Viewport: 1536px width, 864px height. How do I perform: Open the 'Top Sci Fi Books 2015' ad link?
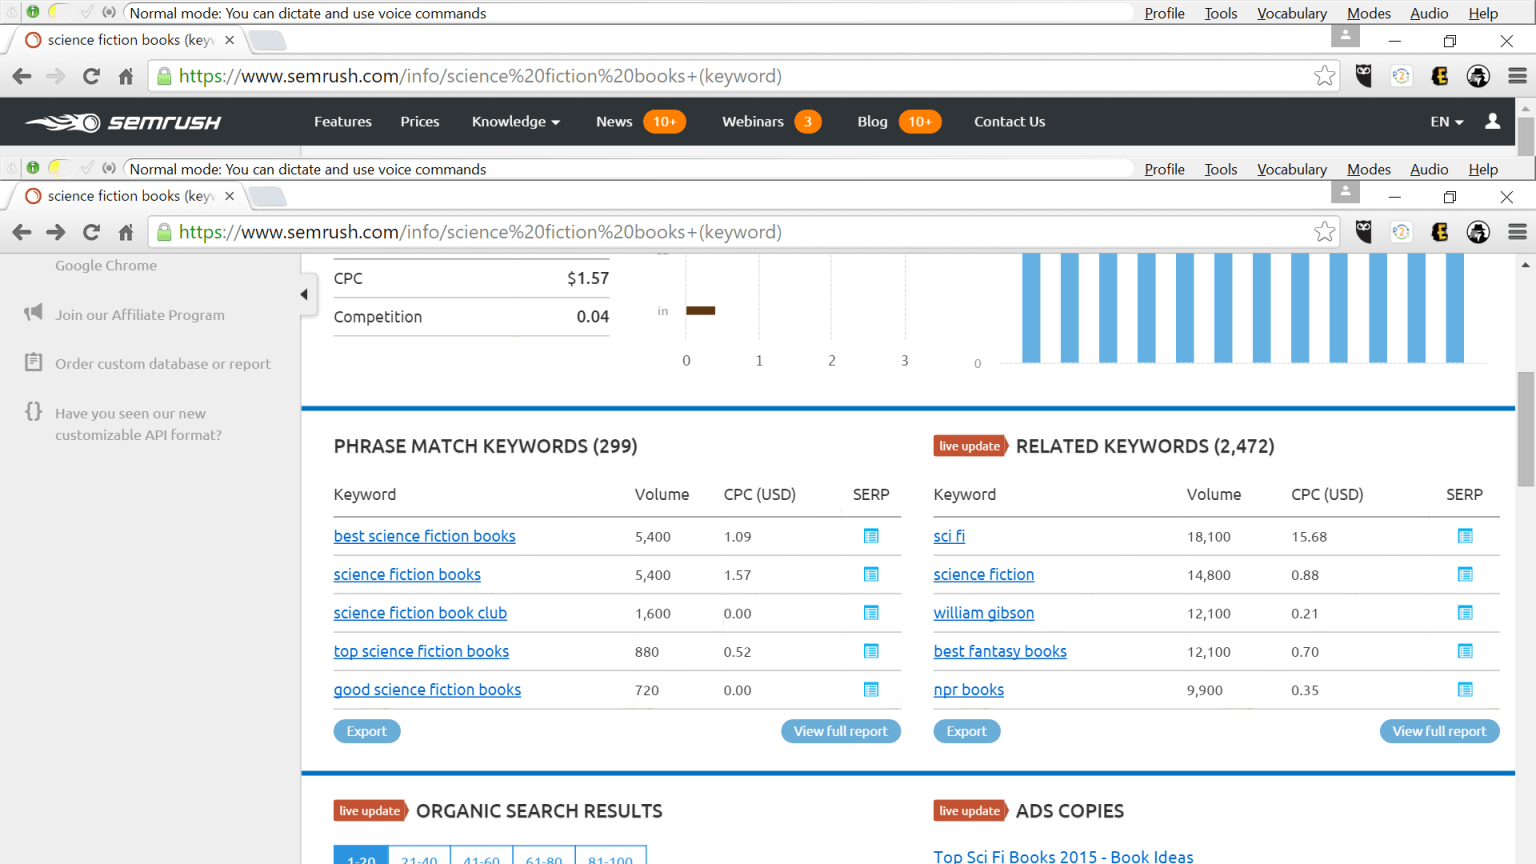[1064, 857]
